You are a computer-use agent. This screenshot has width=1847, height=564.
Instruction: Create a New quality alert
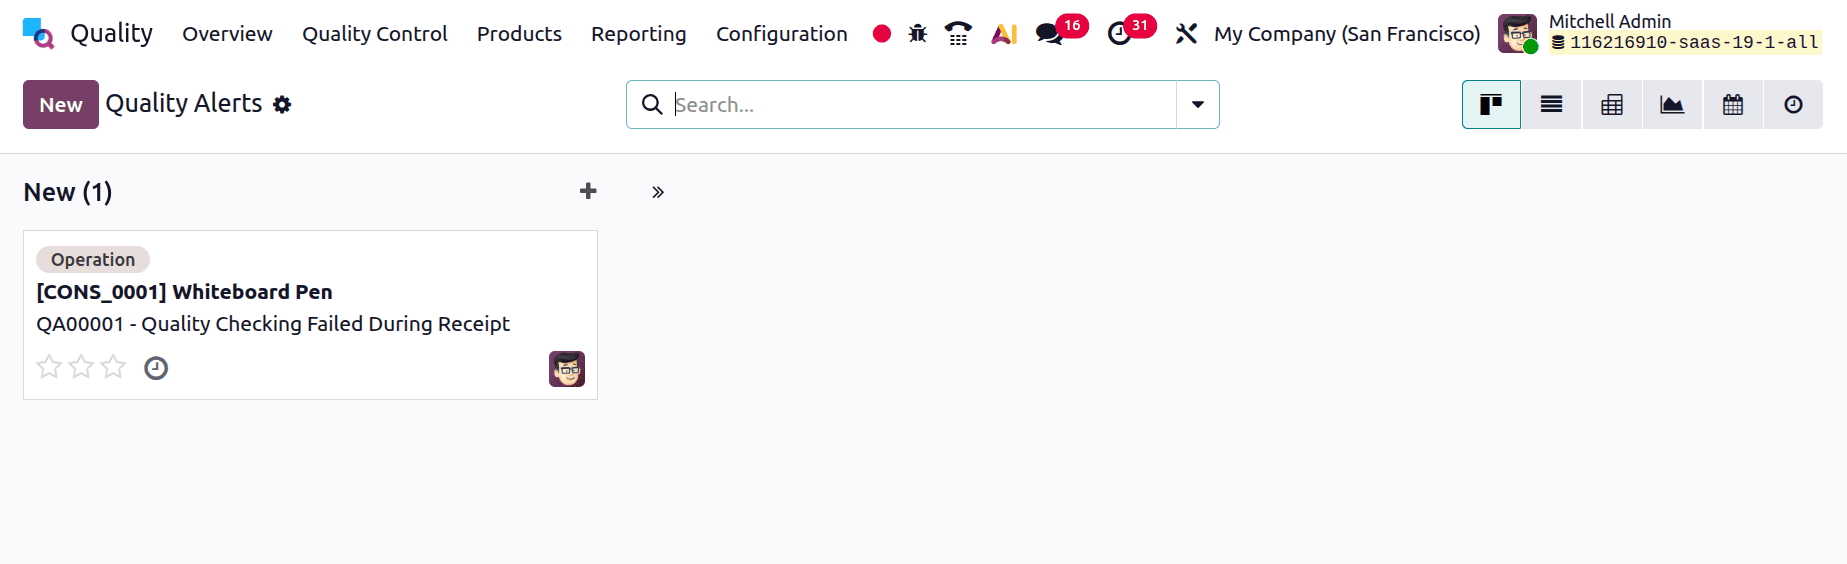click(61, 104)
